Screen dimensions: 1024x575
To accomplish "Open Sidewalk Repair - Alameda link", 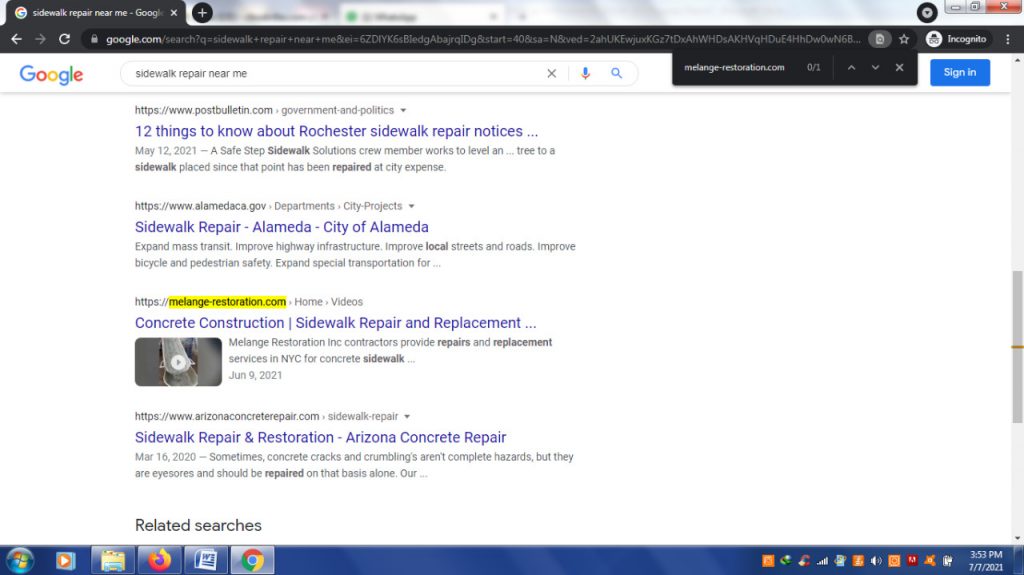I will coord(281,227).
